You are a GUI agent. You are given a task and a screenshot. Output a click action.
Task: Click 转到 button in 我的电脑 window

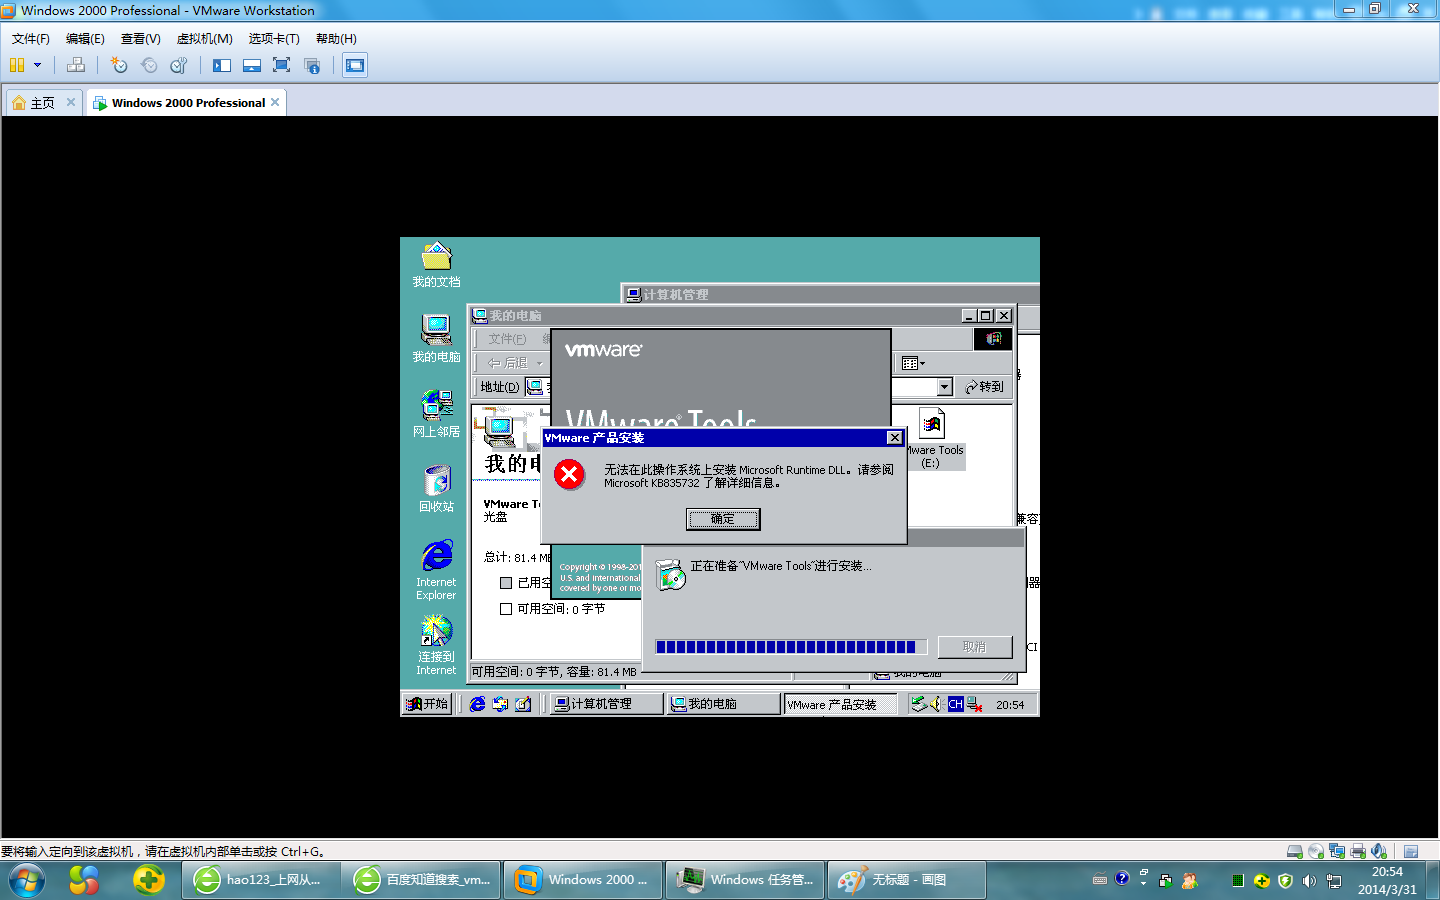(x=984, y=386)
